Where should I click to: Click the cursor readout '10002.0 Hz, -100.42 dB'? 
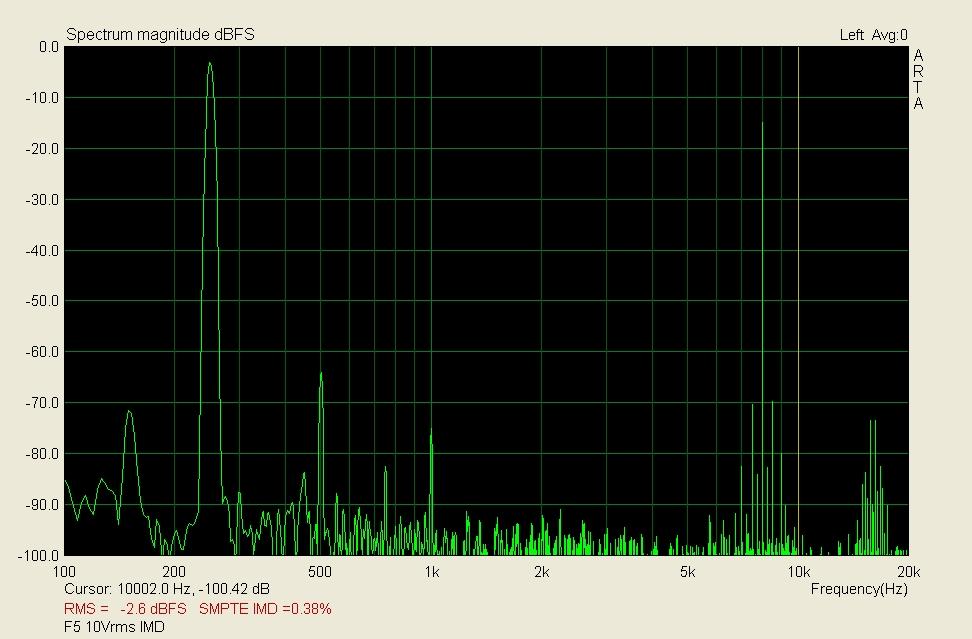tap(193, 589)
